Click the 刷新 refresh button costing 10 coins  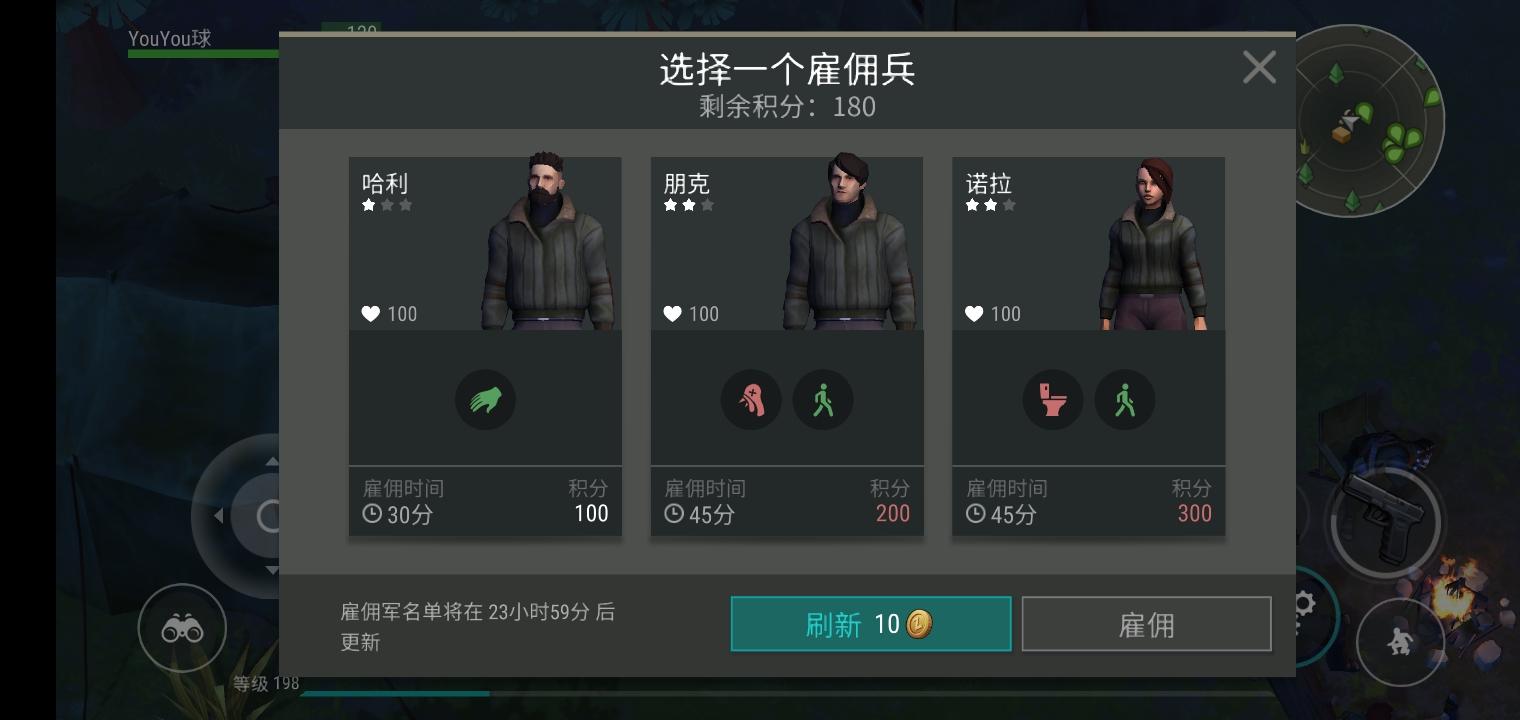click(x=871, y=624)
